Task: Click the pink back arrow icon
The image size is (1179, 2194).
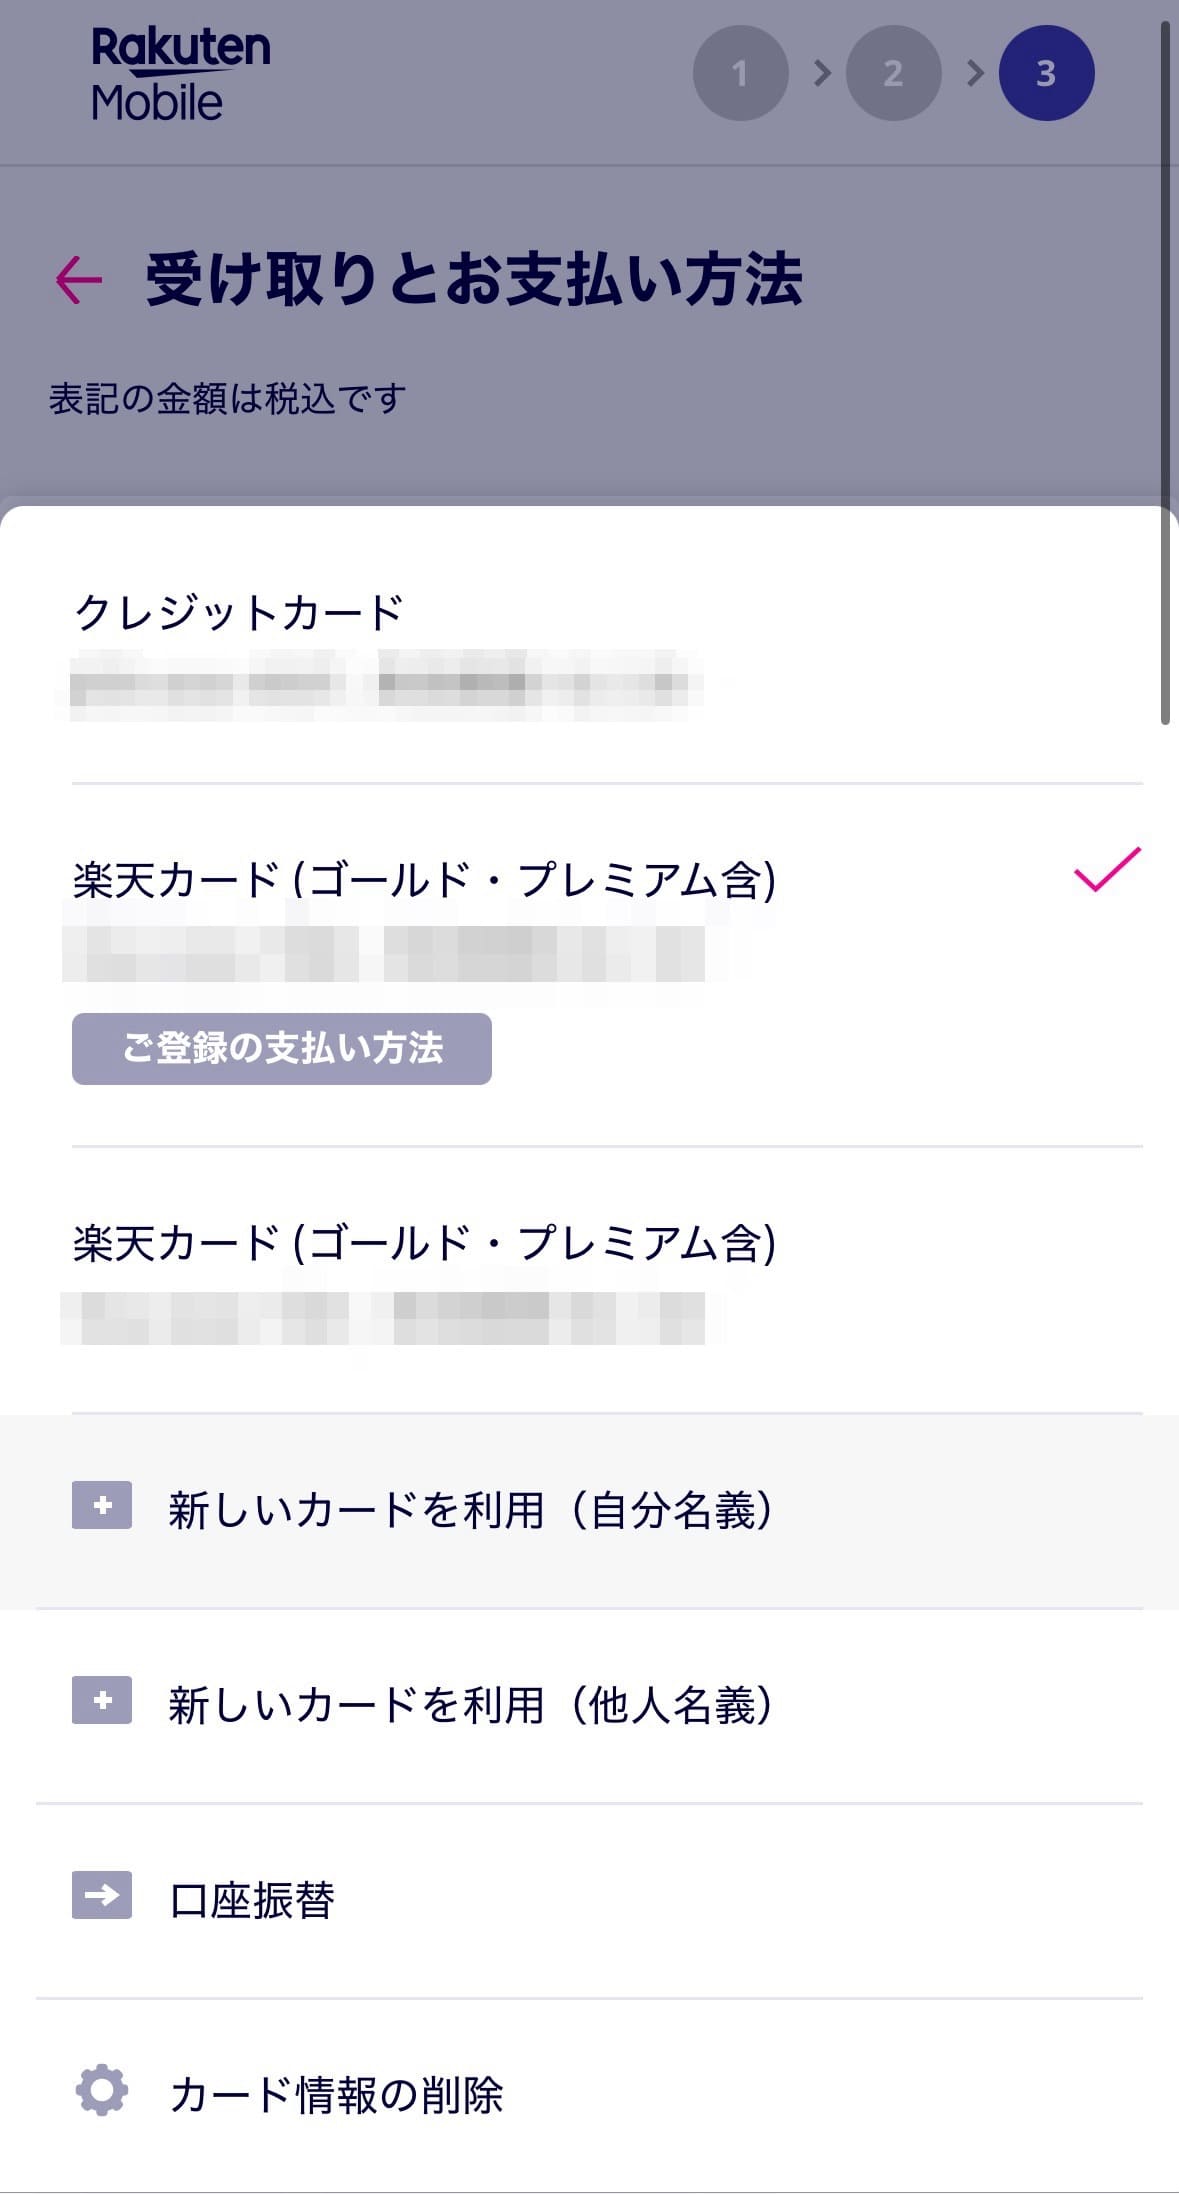Action: click(79, 279)
